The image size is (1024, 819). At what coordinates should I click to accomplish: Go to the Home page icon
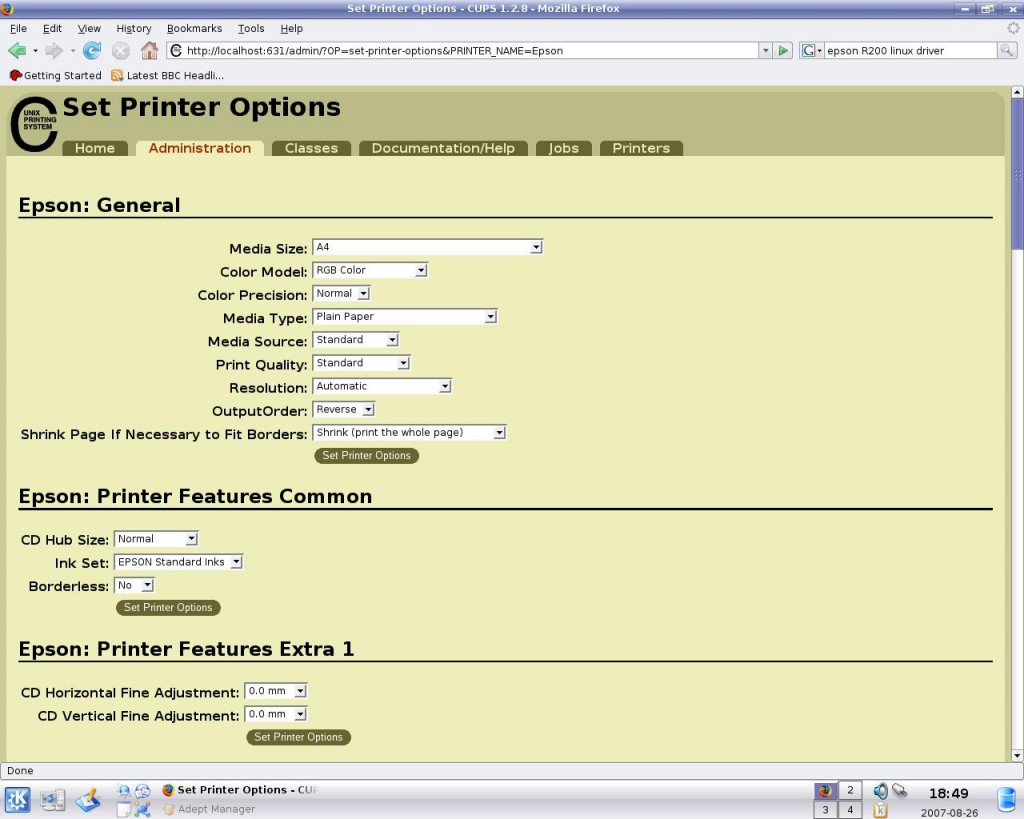point(150,50)
